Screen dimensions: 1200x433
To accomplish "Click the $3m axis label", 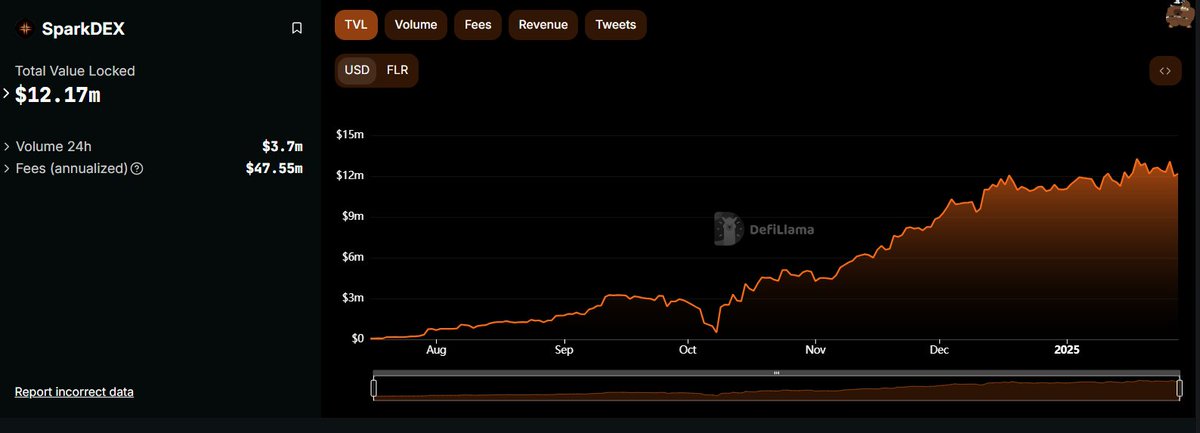I will tap(352, 298).
